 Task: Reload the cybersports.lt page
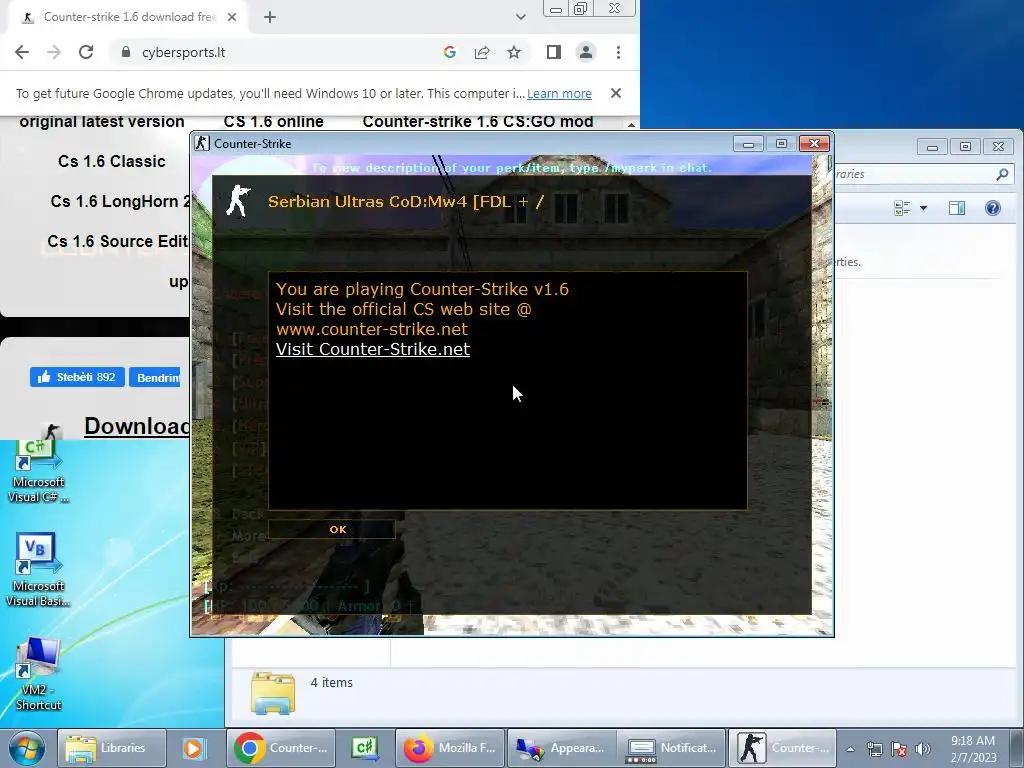pyautogui.click(x=86, y=52)
